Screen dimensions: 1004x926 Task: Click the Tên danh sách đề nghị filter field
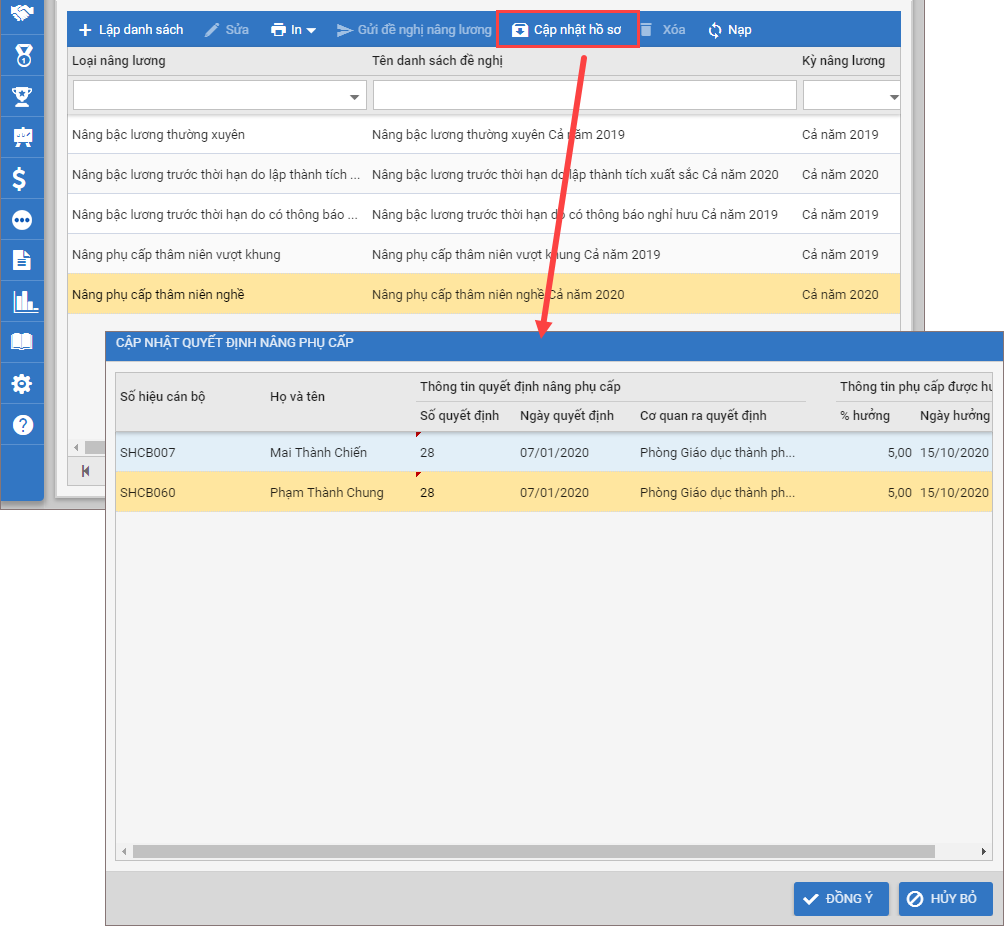[x=584, y=96]
